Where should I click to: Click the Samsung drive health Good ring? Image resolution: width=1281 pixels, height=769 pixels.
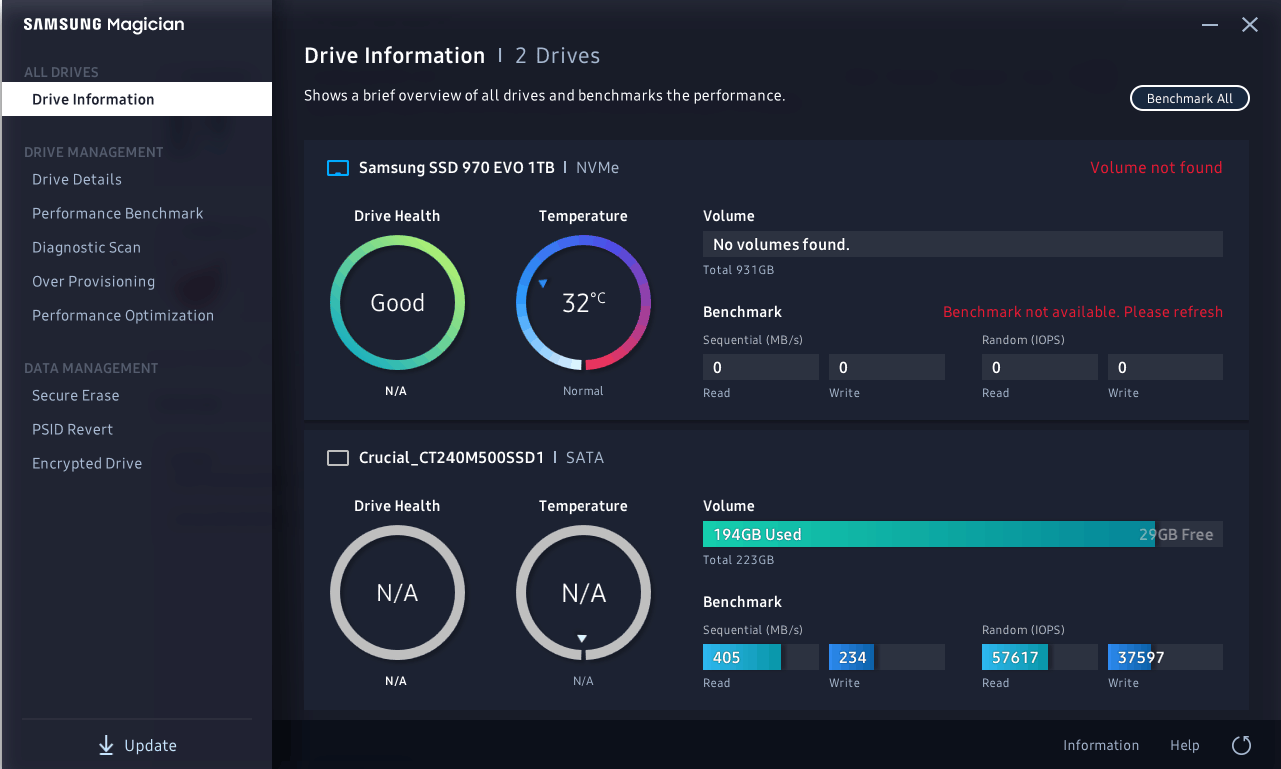(x=397, y=303)
